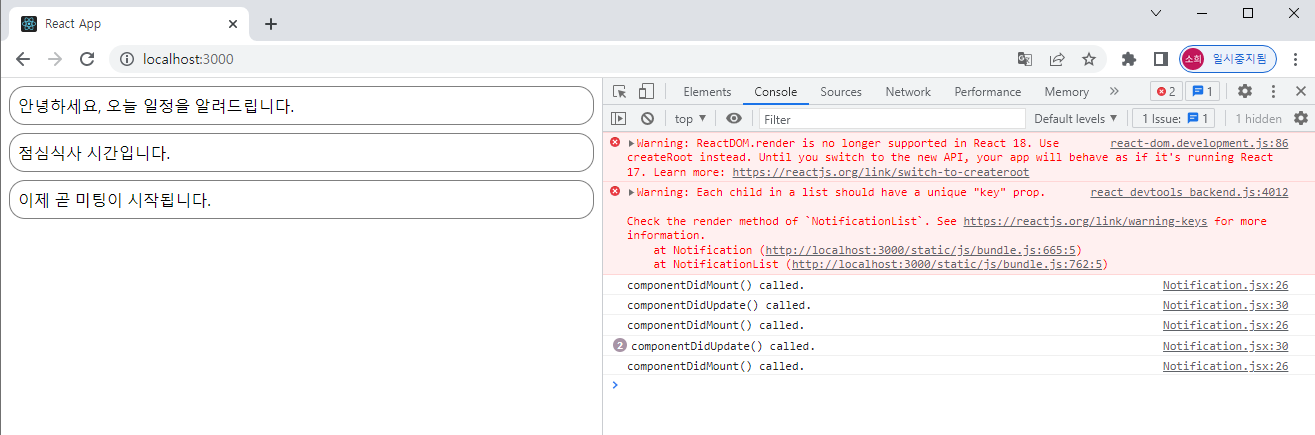Open Notification.jsx:26 link of first log
The width and height of the screenshot is (1315, 435).
click(x=1225, y=285)
